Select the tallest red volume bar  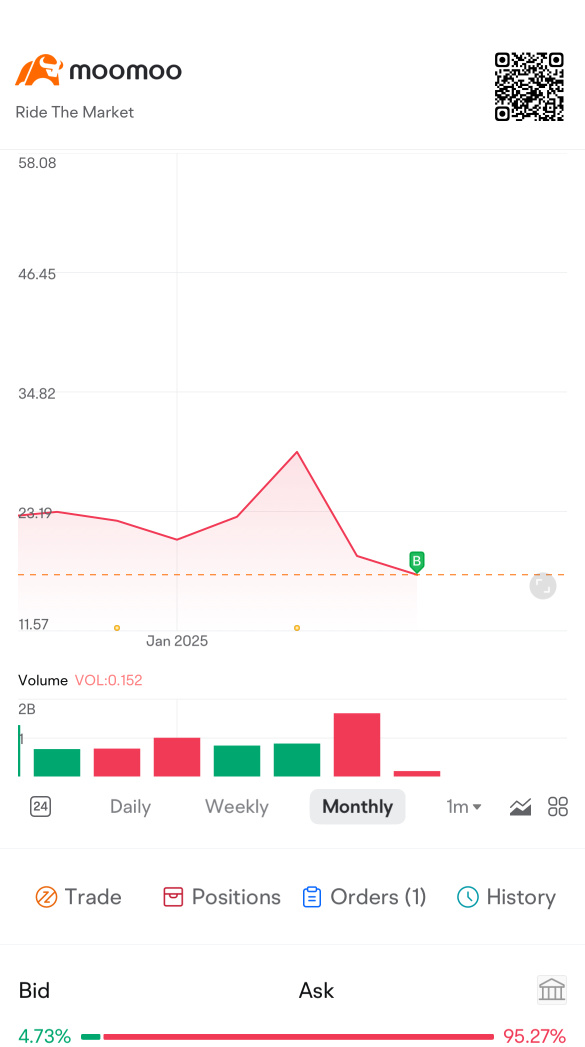(357, 745)
